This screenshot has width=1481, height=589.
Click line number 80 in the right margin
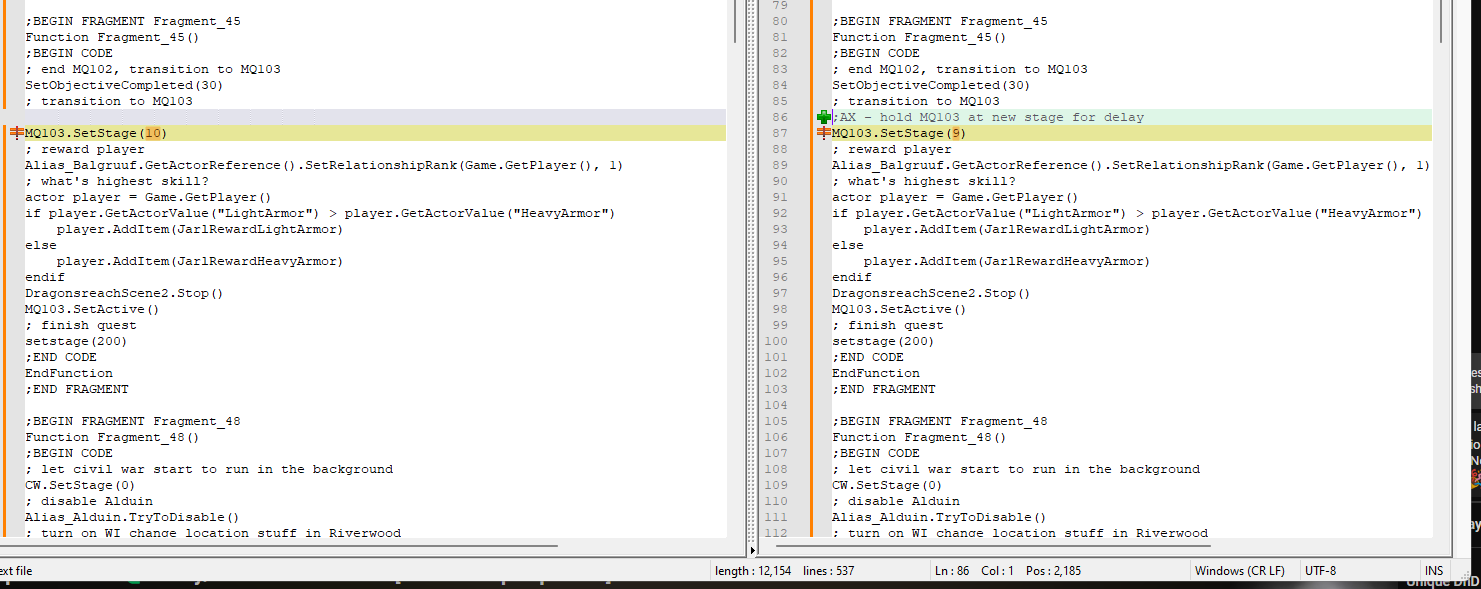click(781, 21)
